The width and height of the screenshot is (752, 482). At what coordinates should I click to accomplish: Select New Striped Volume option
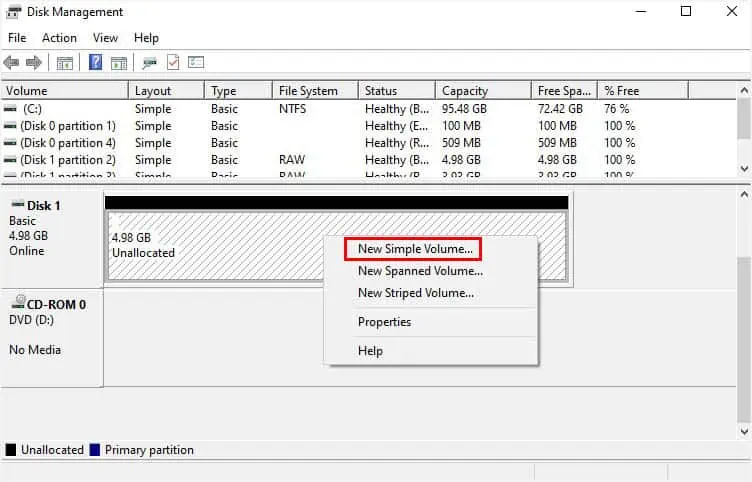point(416,293)
